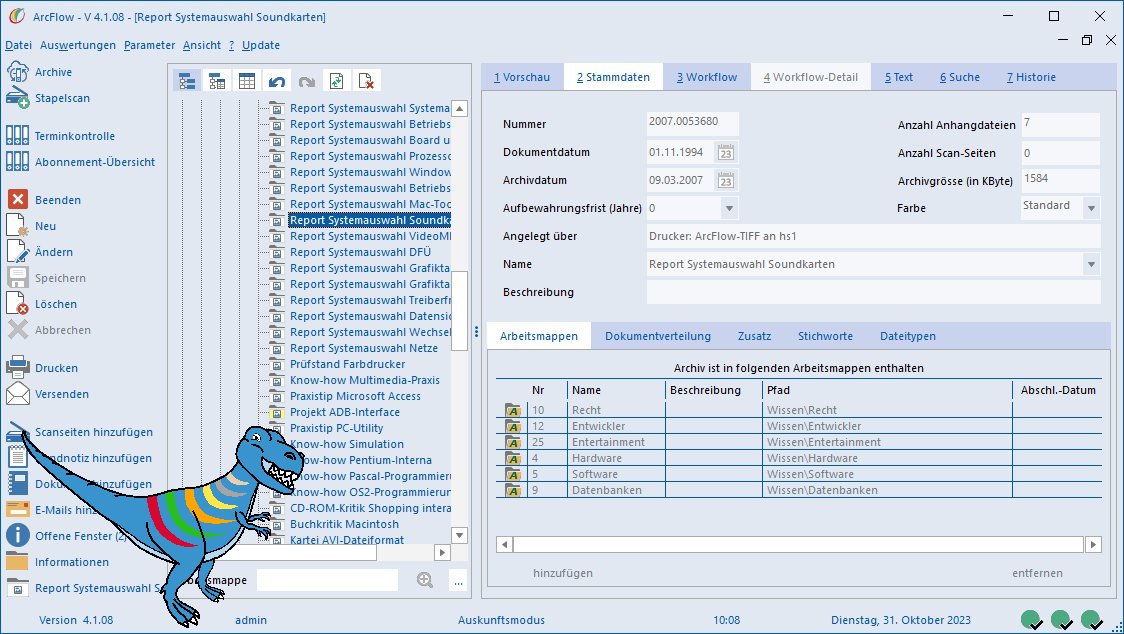Open the Dokumentdatum calendar picker
Viewport: 1124px width, 634px height.
coord(725,153)
